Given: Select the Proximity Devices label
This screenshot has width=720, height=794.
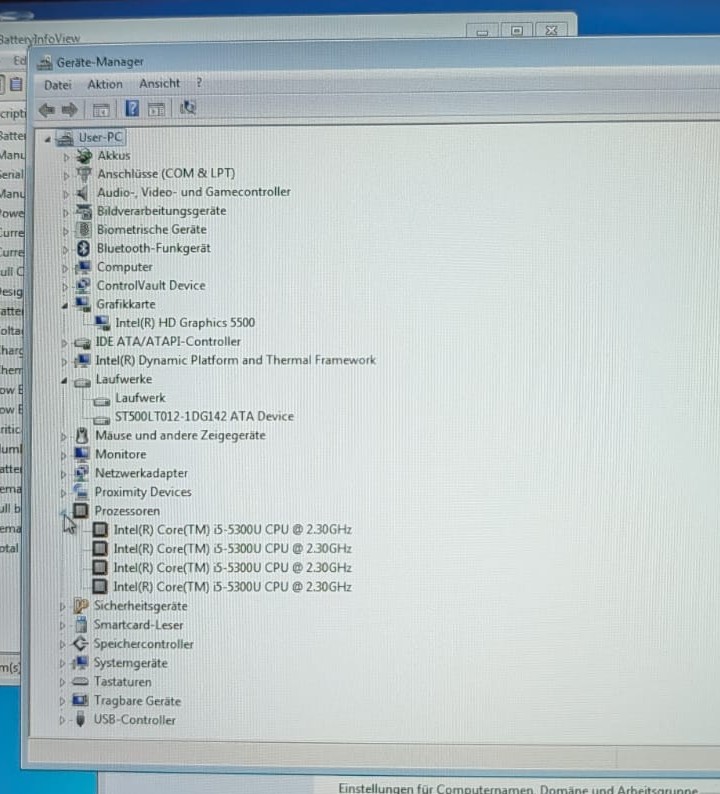Looking at the screenshot, I should click(143, 492).
